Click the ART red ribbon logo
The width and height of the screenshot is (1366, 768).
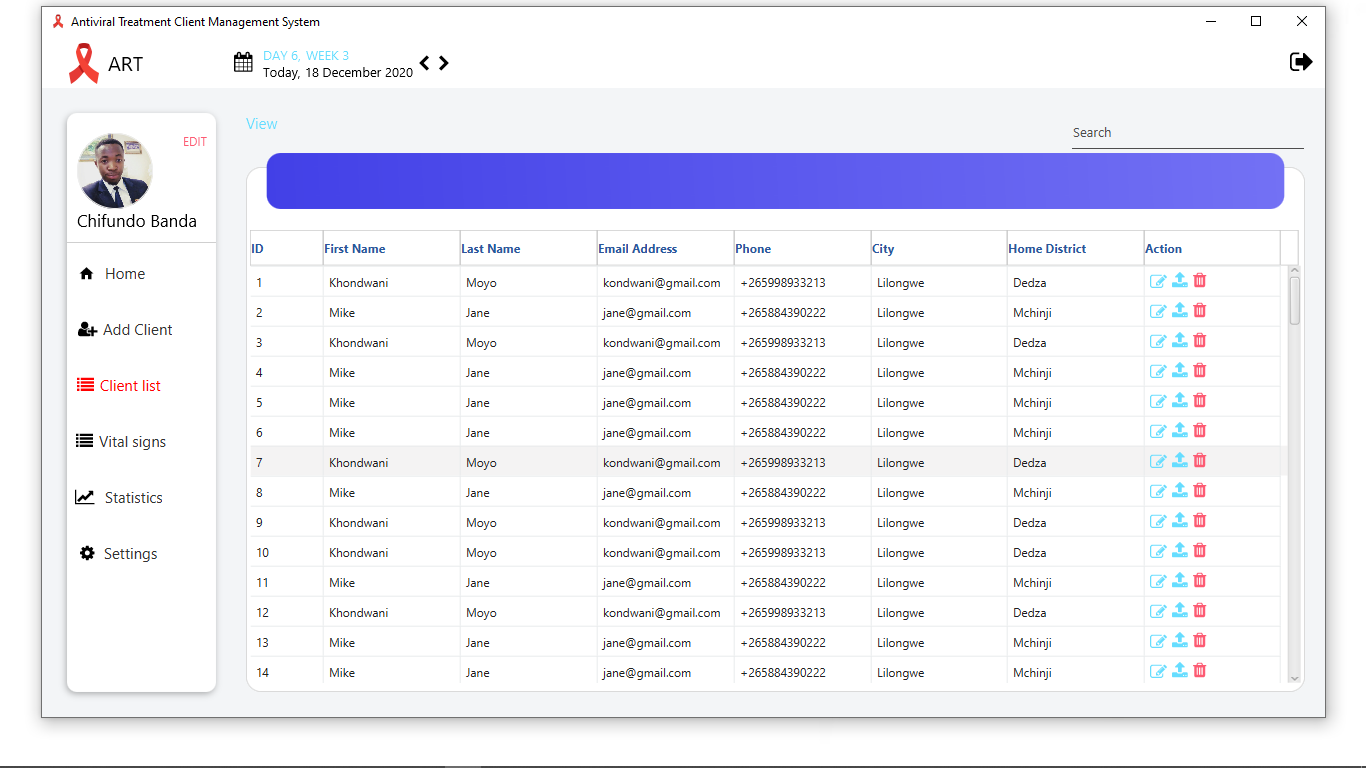[x=84, y=62]
